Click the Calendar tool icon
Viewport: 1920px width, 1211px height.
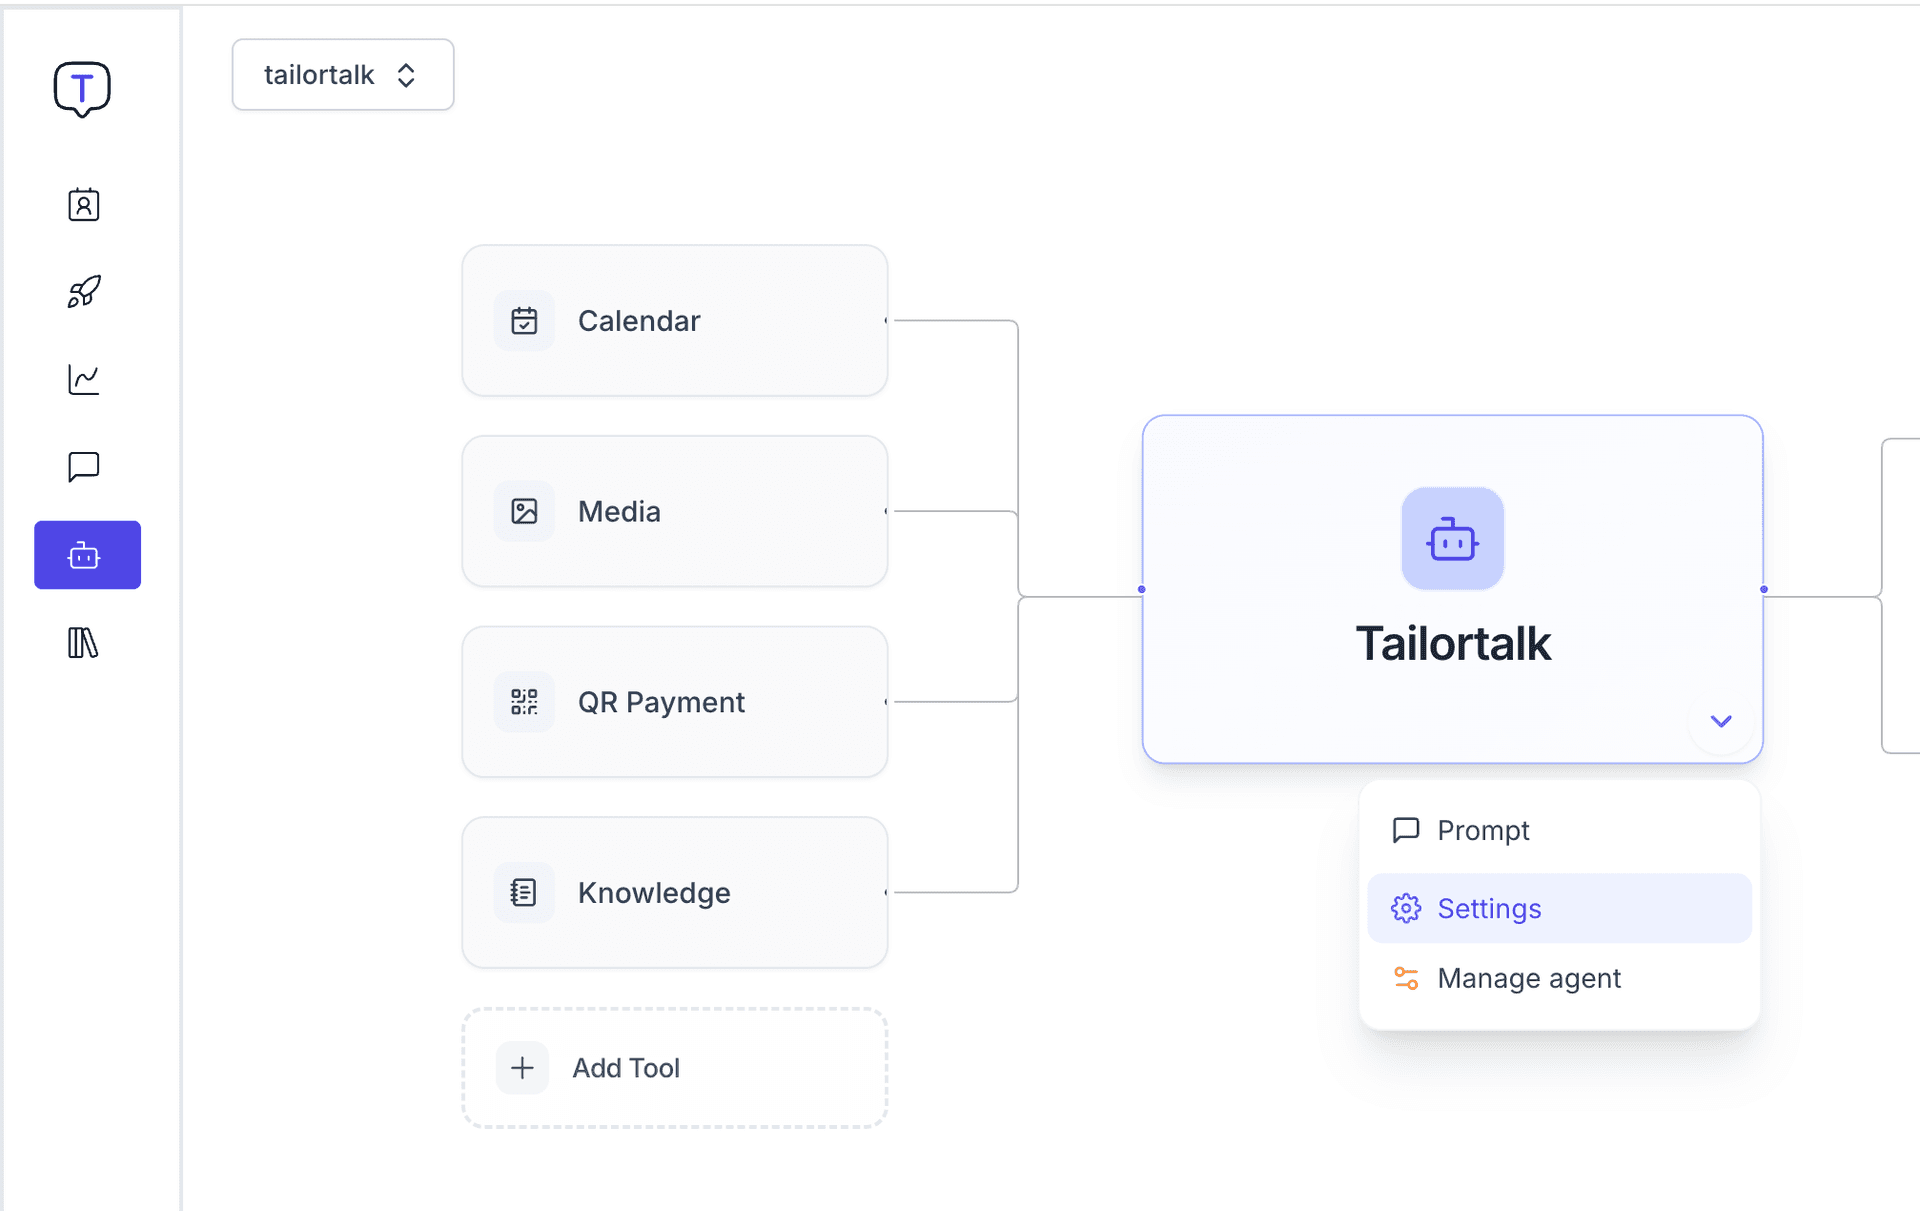coord(524,321)
